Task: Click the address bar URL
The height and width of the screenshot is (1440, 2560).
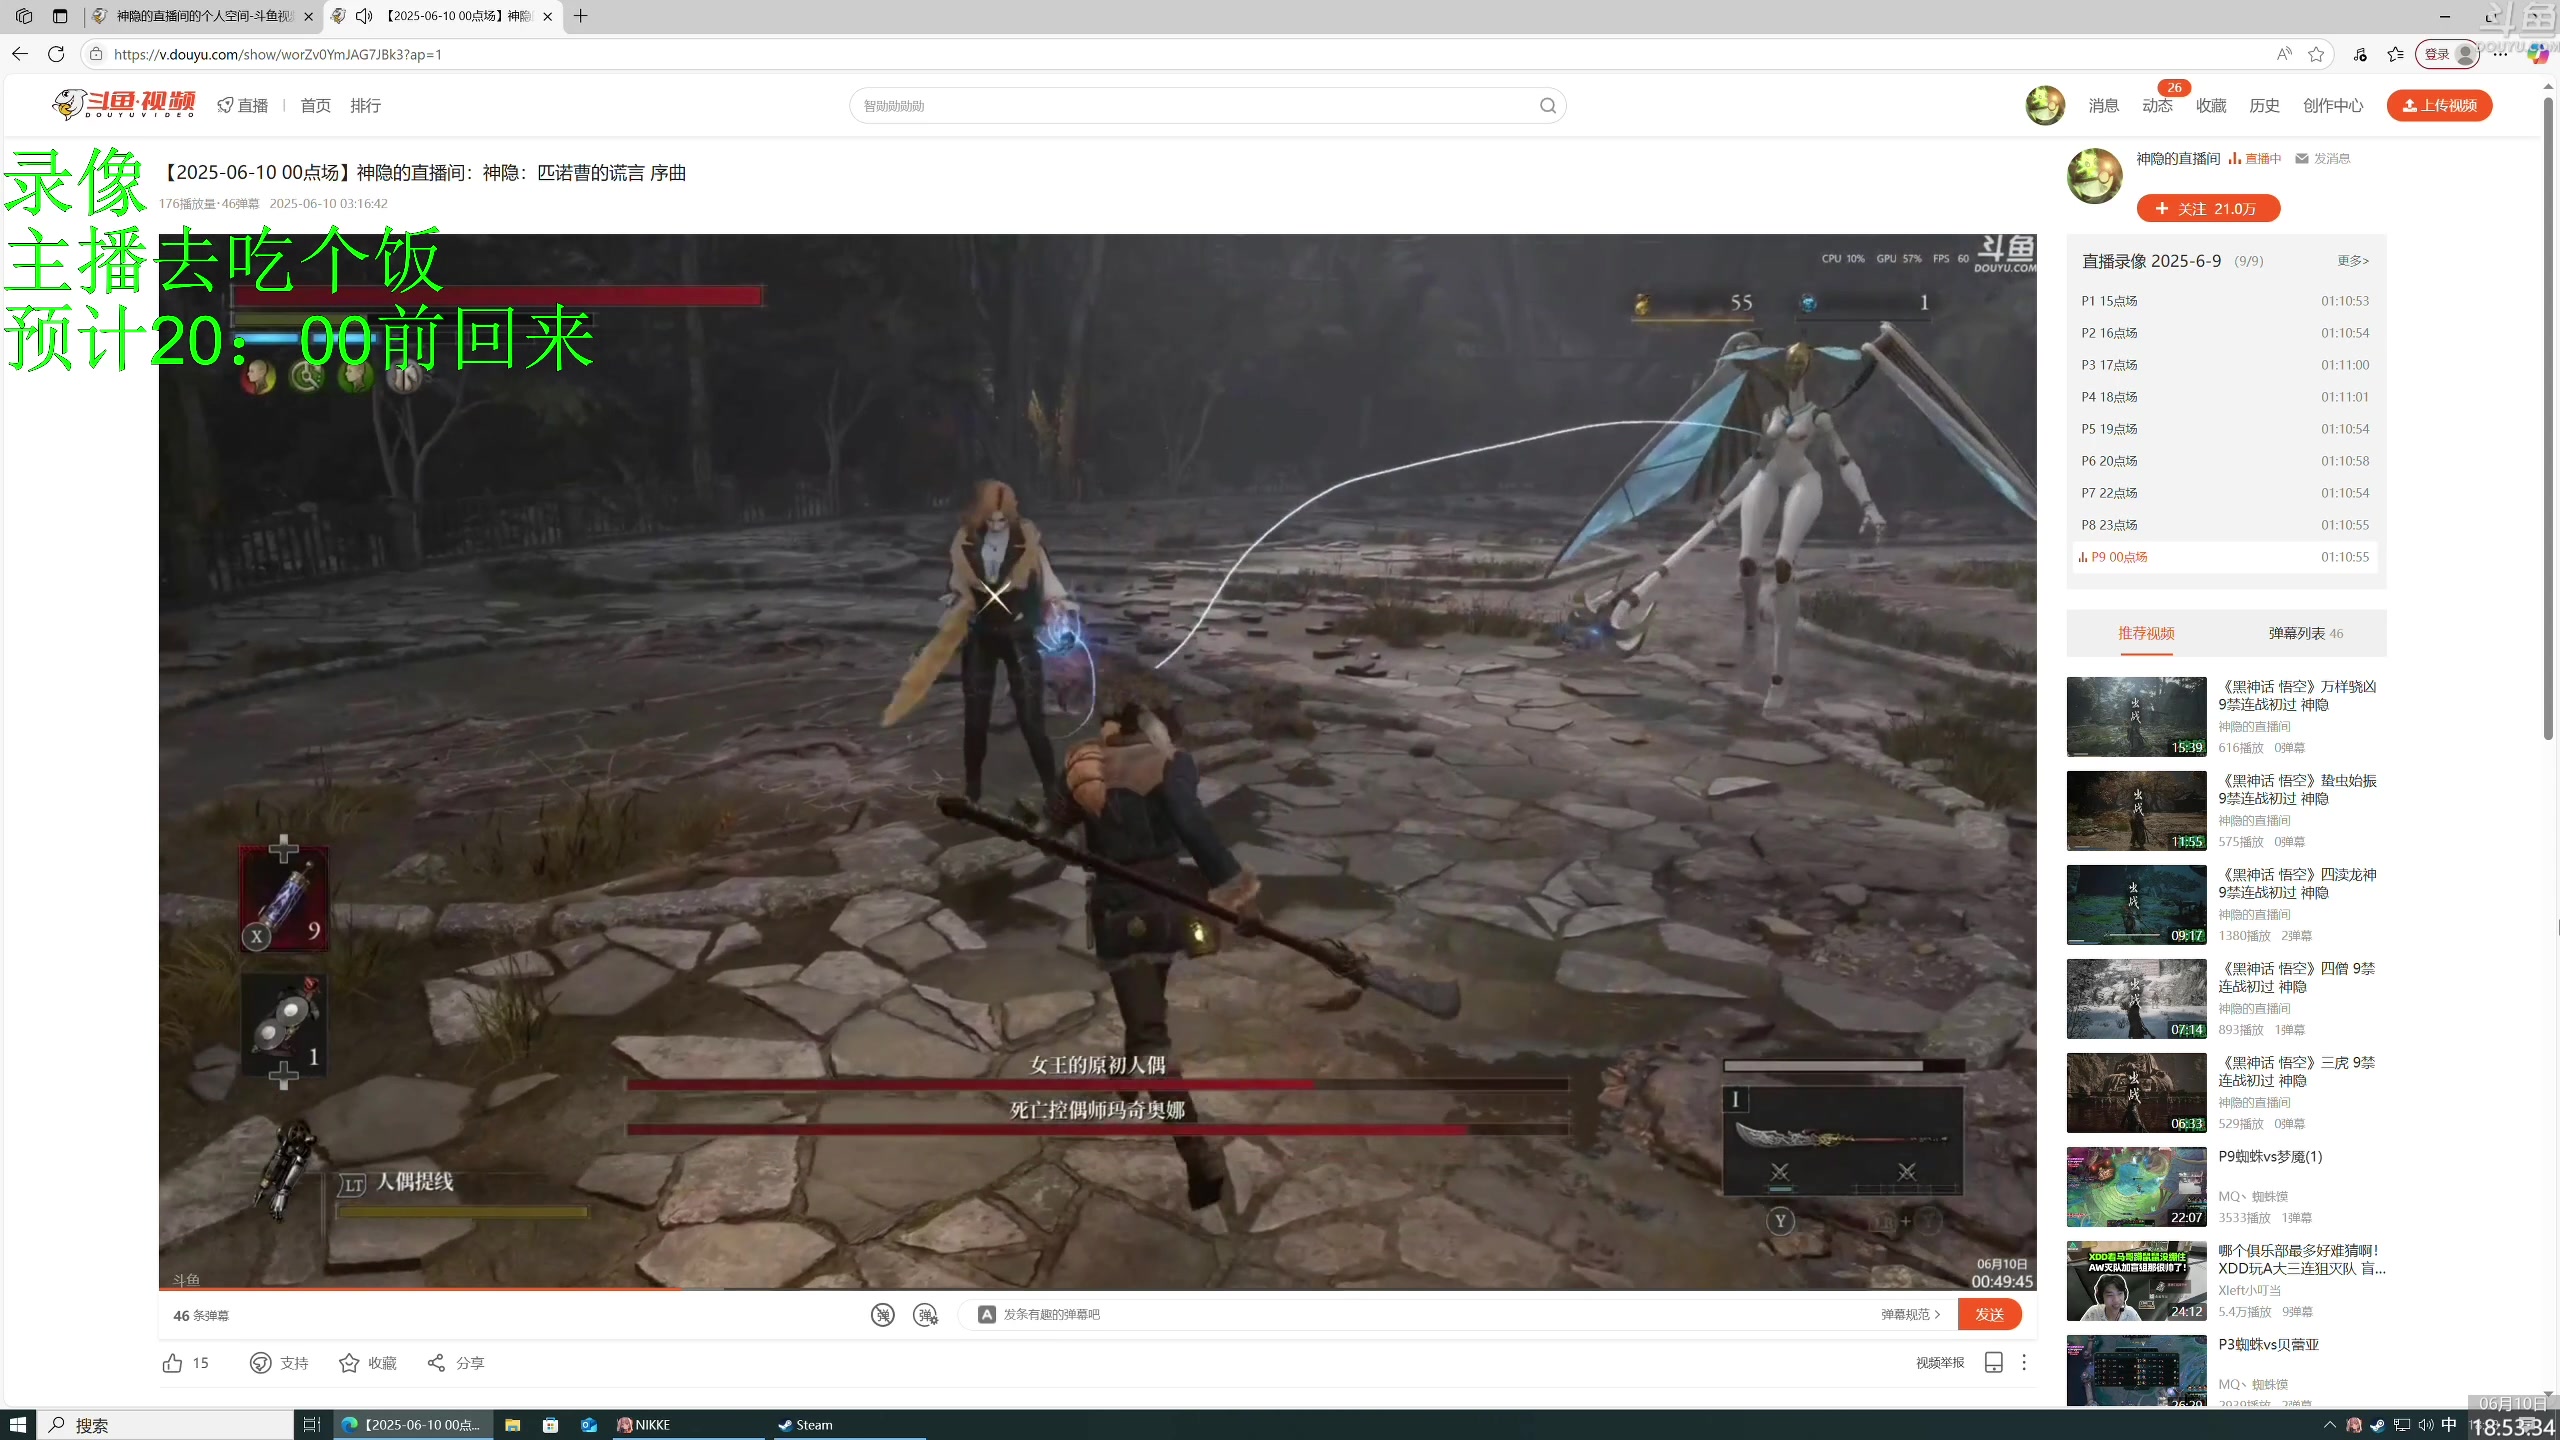Action: [x=277, y=54]
